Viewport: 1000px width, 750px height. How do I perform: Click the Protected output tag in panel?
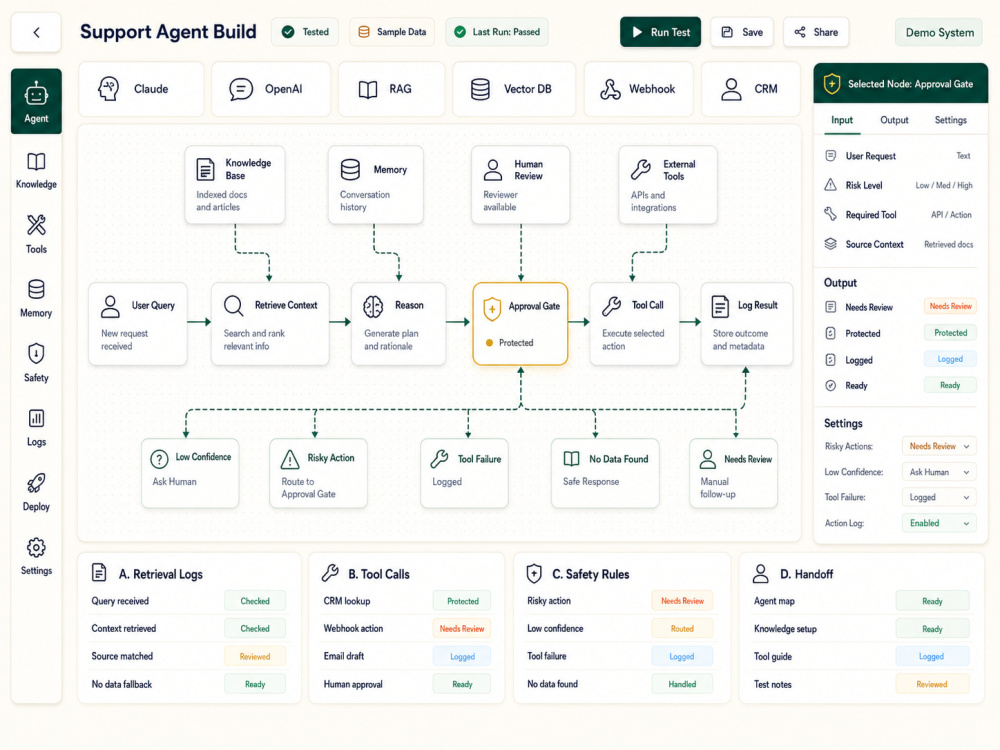pyautogui.click(x=950, y=333)
